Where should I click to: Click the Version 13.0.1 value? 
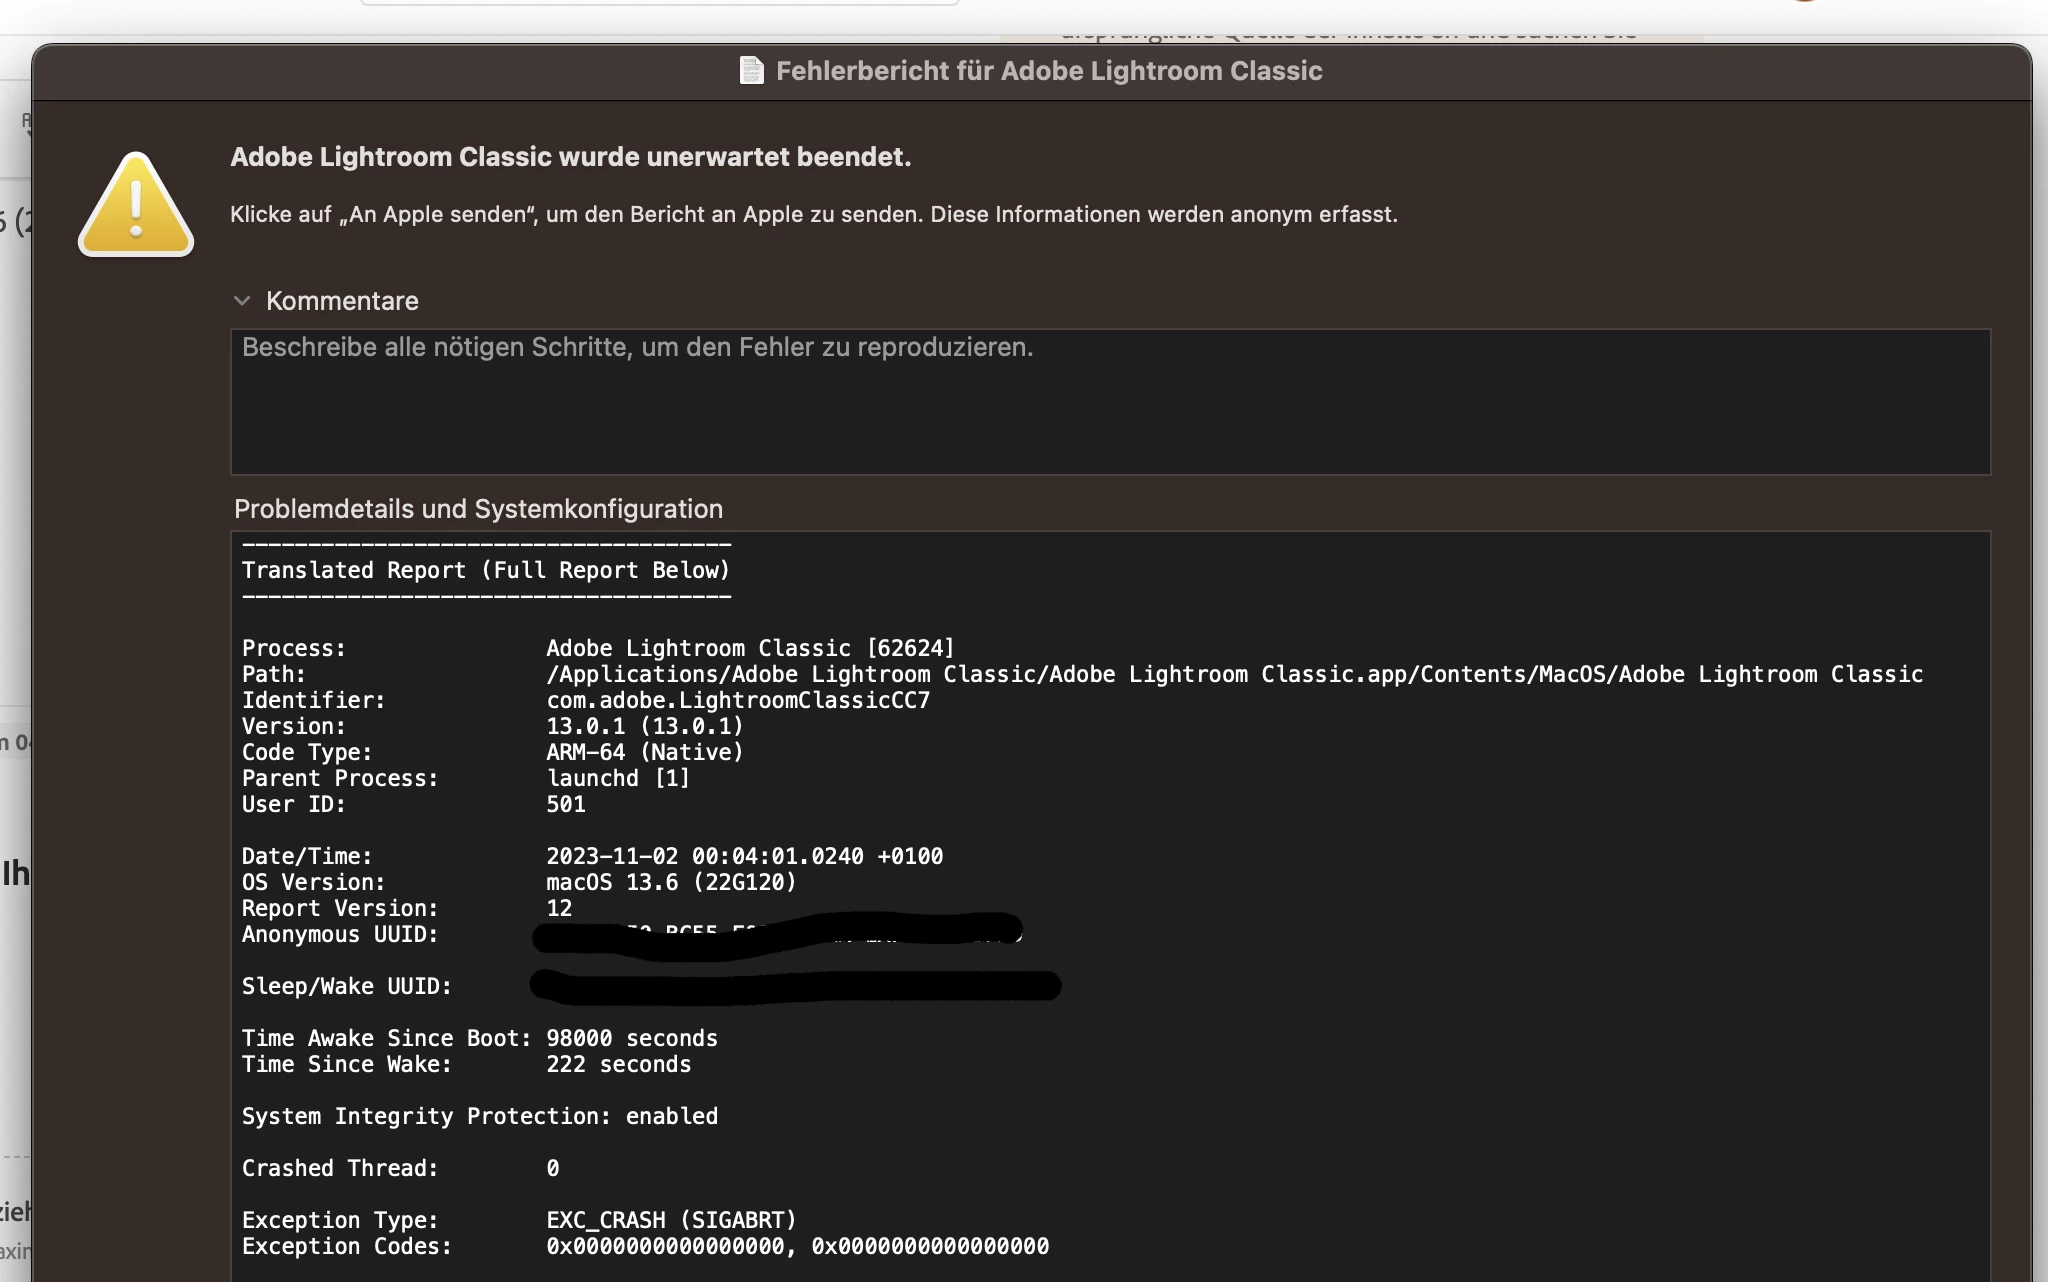pyautogui.click(x=644, y=726)
